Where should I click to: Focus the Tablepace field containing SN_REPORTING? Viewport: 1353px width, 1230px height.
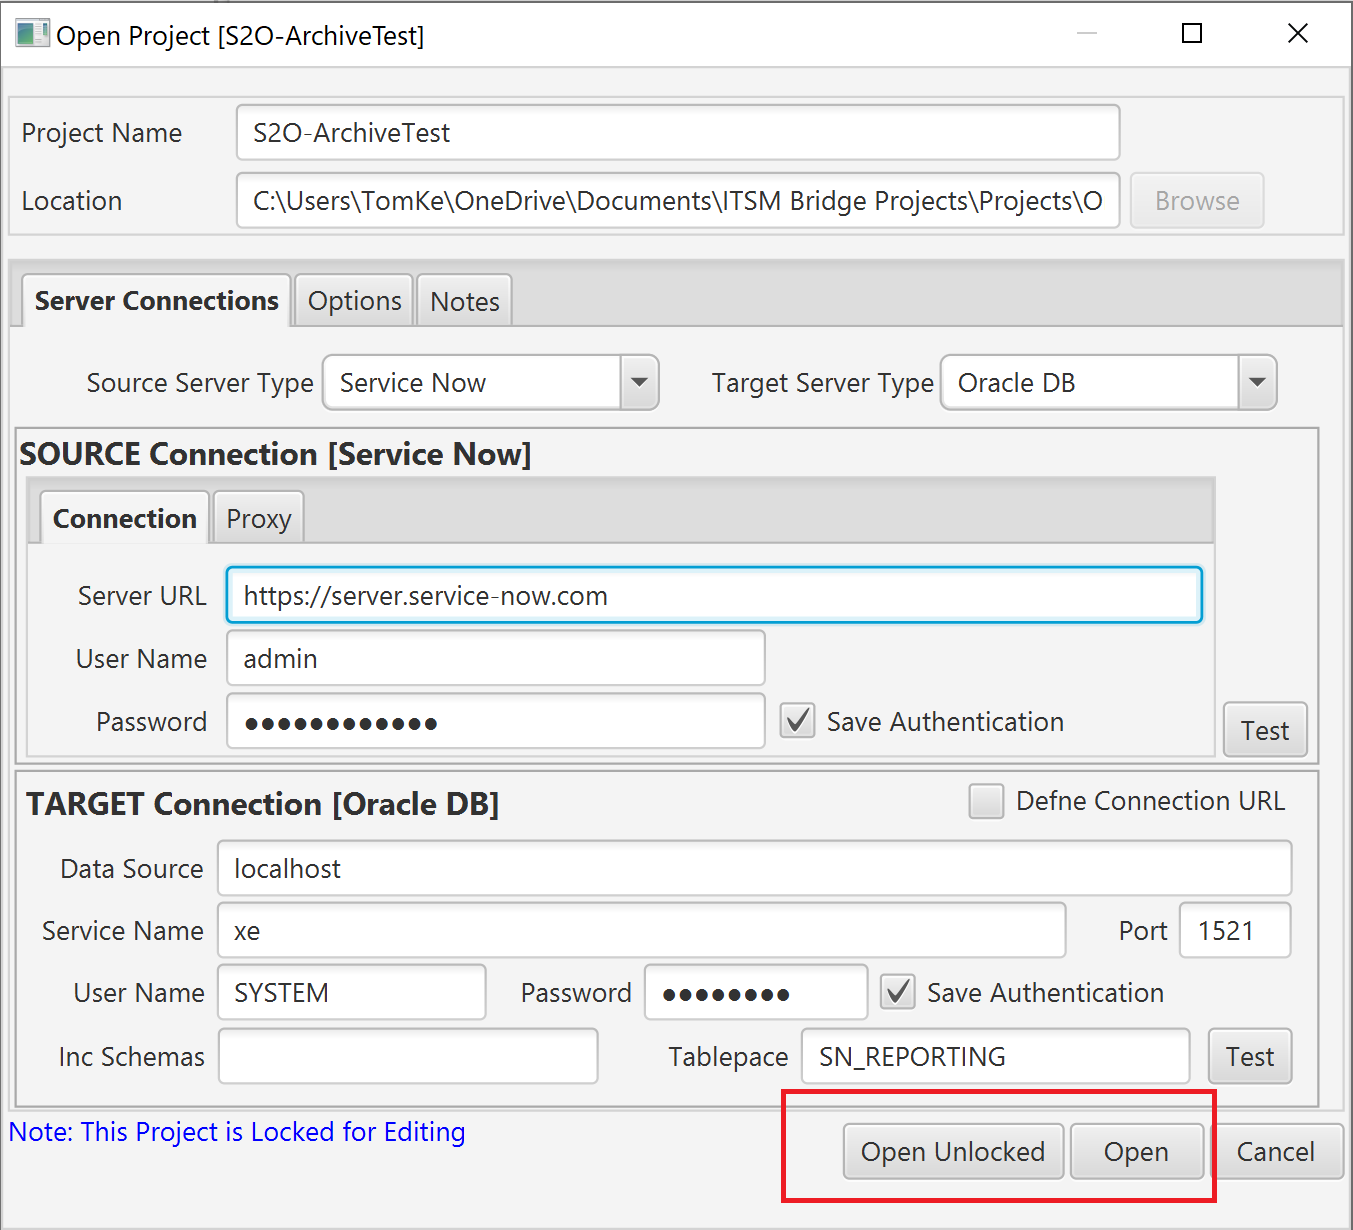(x=996, y=1056)
